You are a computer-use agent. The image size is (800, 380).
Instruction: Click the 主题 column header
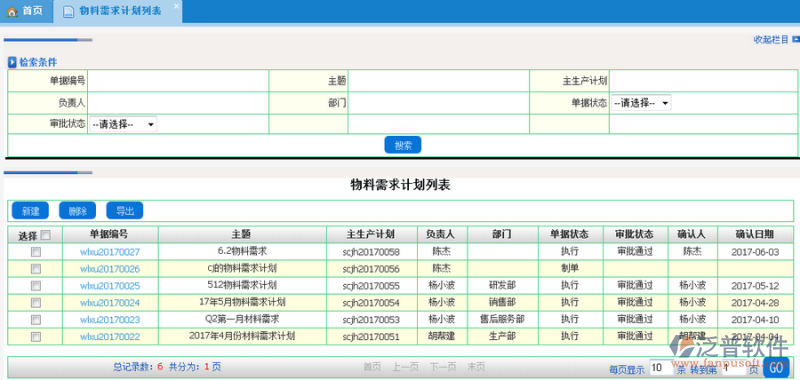point(242,235)
